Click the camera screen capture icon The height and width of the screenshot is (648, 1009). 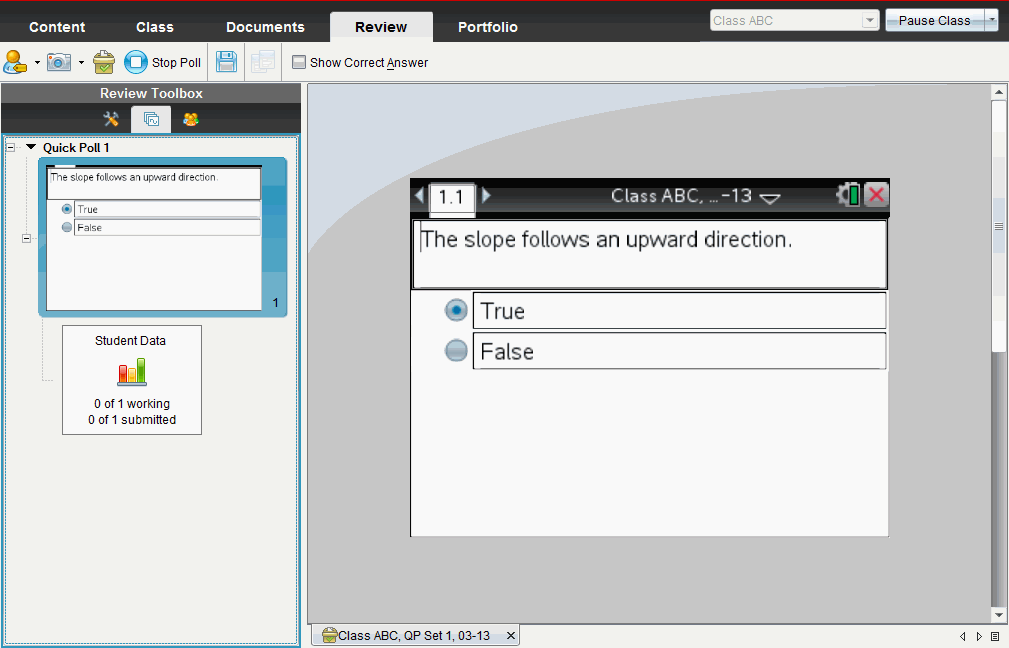pos(59,62)
